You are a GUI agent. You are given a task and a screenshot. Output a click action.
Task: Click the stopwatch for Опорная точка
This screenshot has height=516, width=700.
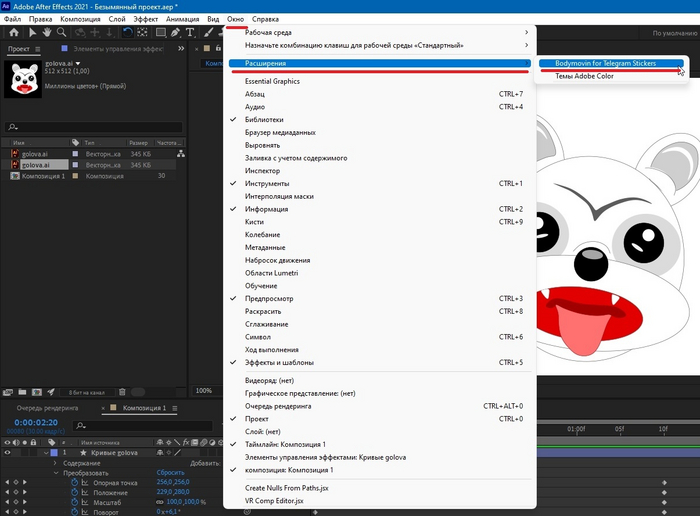tap(75, 483)
